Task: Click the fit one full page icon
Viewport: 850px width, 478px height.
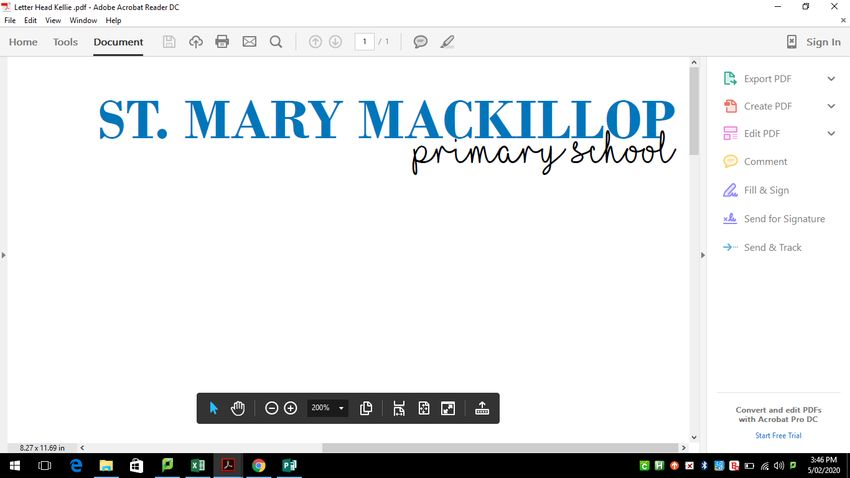Action: point(424,408)
